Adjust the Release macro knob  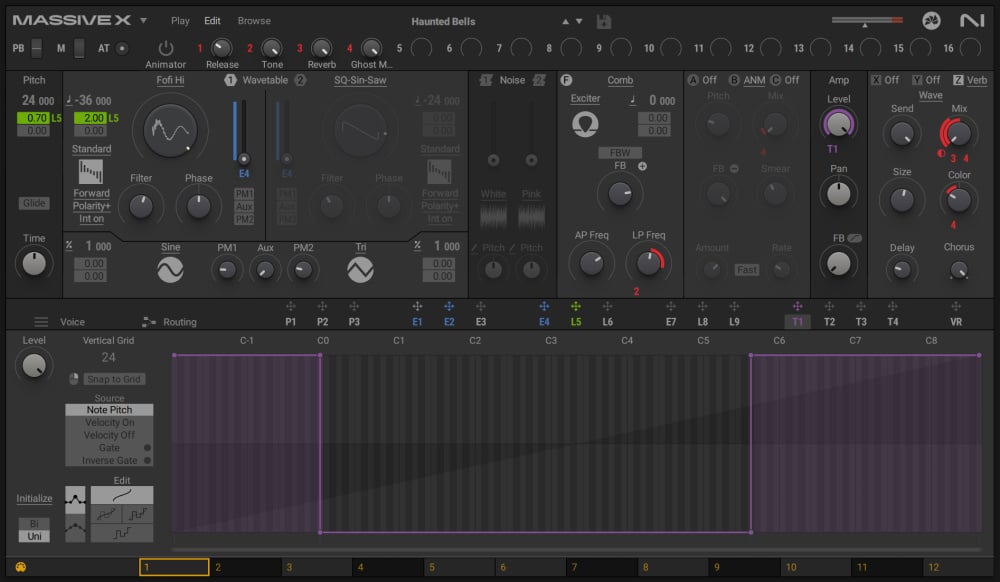click(221, 48)
